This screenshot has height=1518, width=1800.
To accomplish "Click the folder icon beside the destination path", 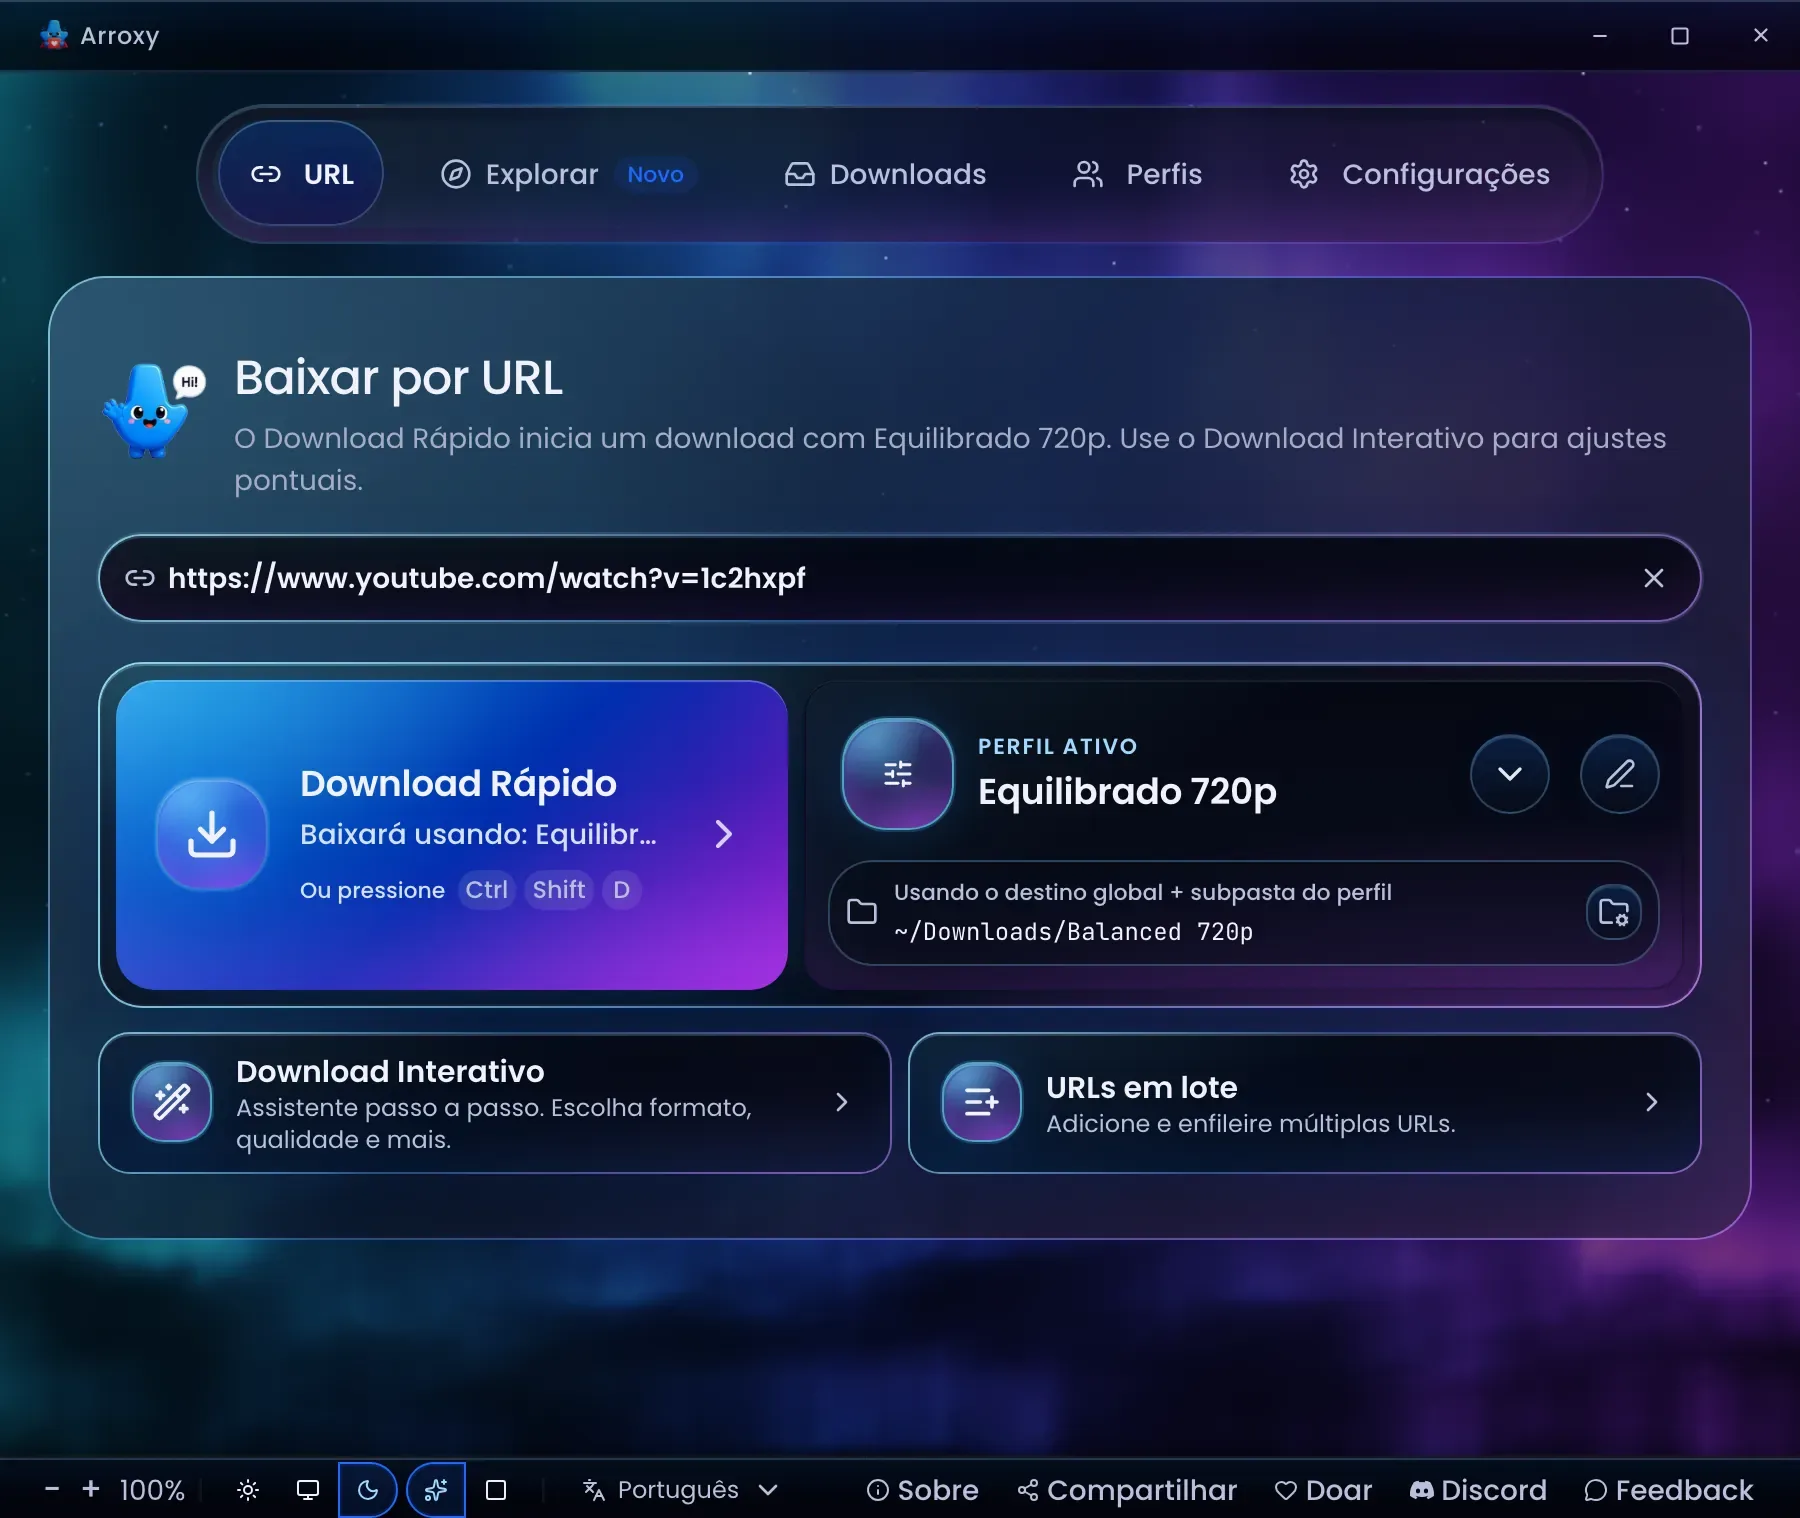I will click(x=862, y=912).
